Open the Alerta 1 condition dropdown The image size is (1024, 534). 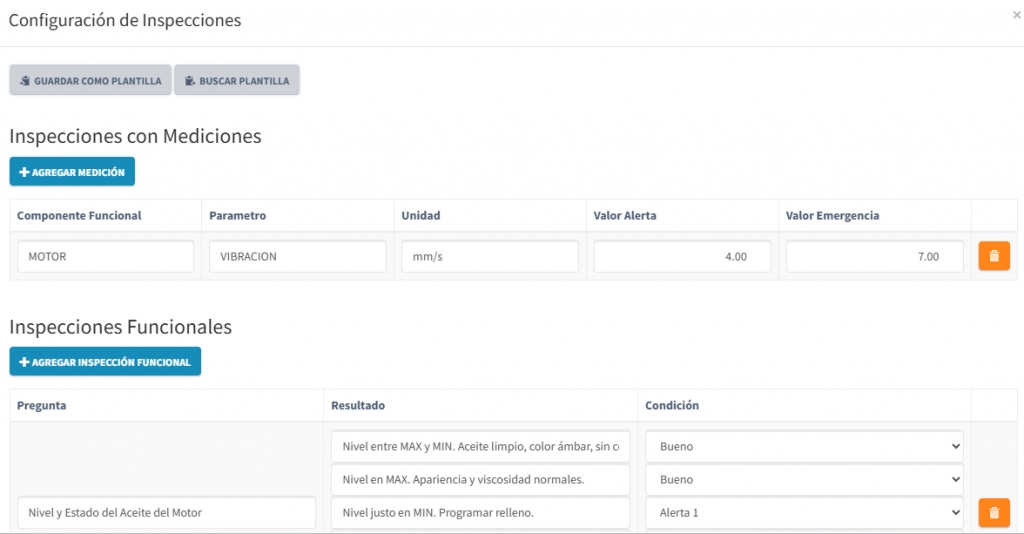click(x=804, y=513)
